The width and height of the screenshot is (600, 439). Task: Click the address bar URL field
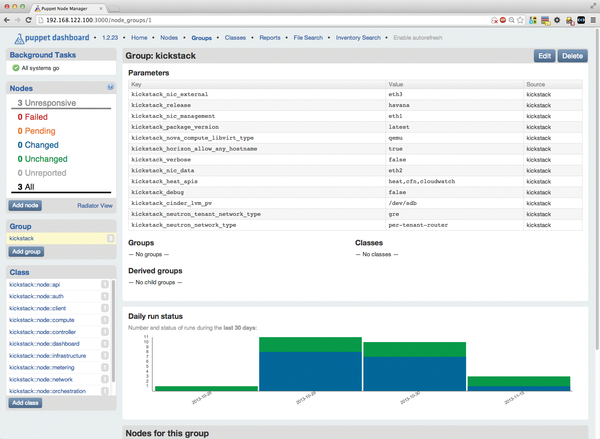(264, 20)
